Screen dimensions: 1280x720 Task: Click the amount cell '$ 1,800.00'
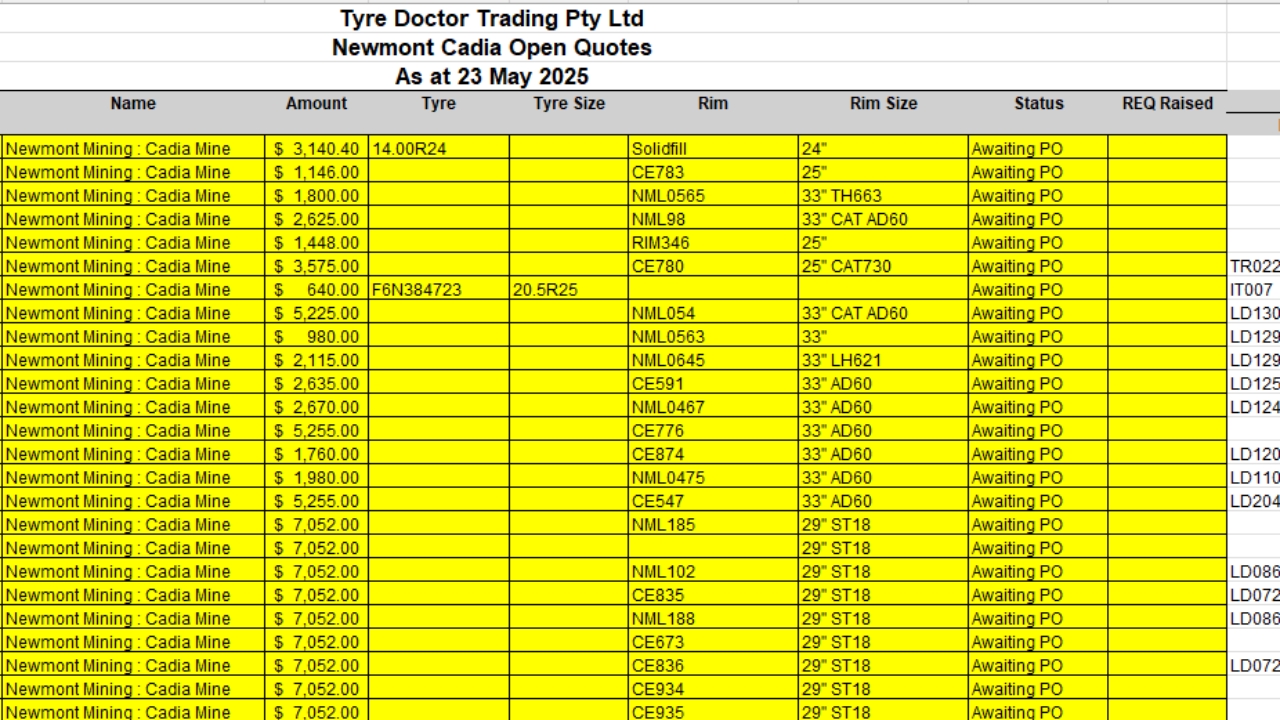tap(317, 196)
